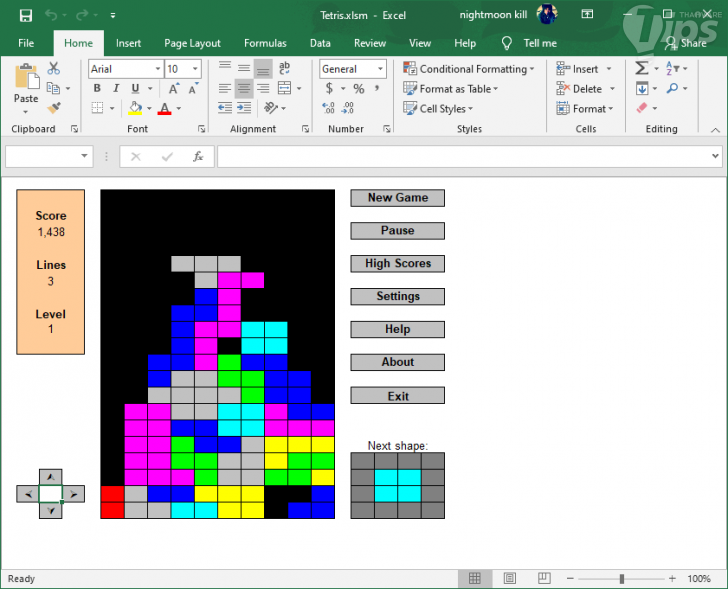Increase font size with large A
The height and width of the screenshot is (589, 728).
(174, 88)
